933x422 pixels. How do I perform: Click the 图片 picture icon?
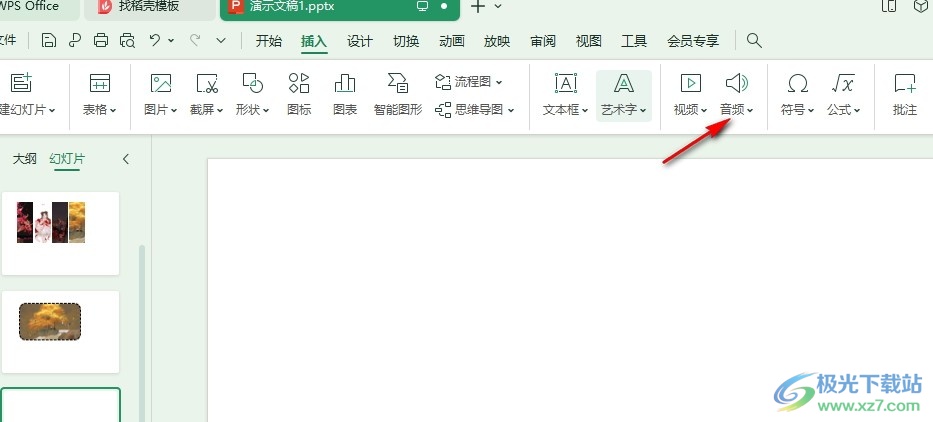click(x=161, y=83)
